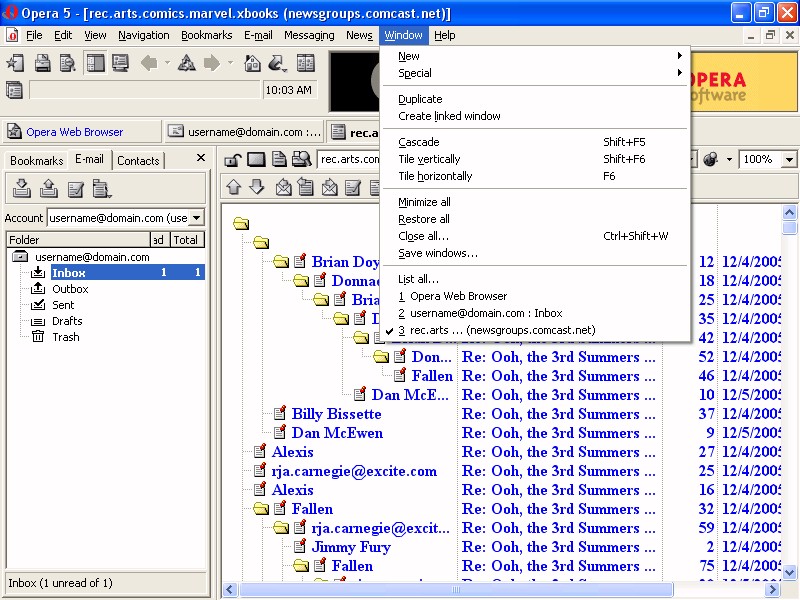Toggle the padlock icon in the news toolbar
The width and height of the screenshot is (800, 600).
pyautogui.click(x=232, y=160)
